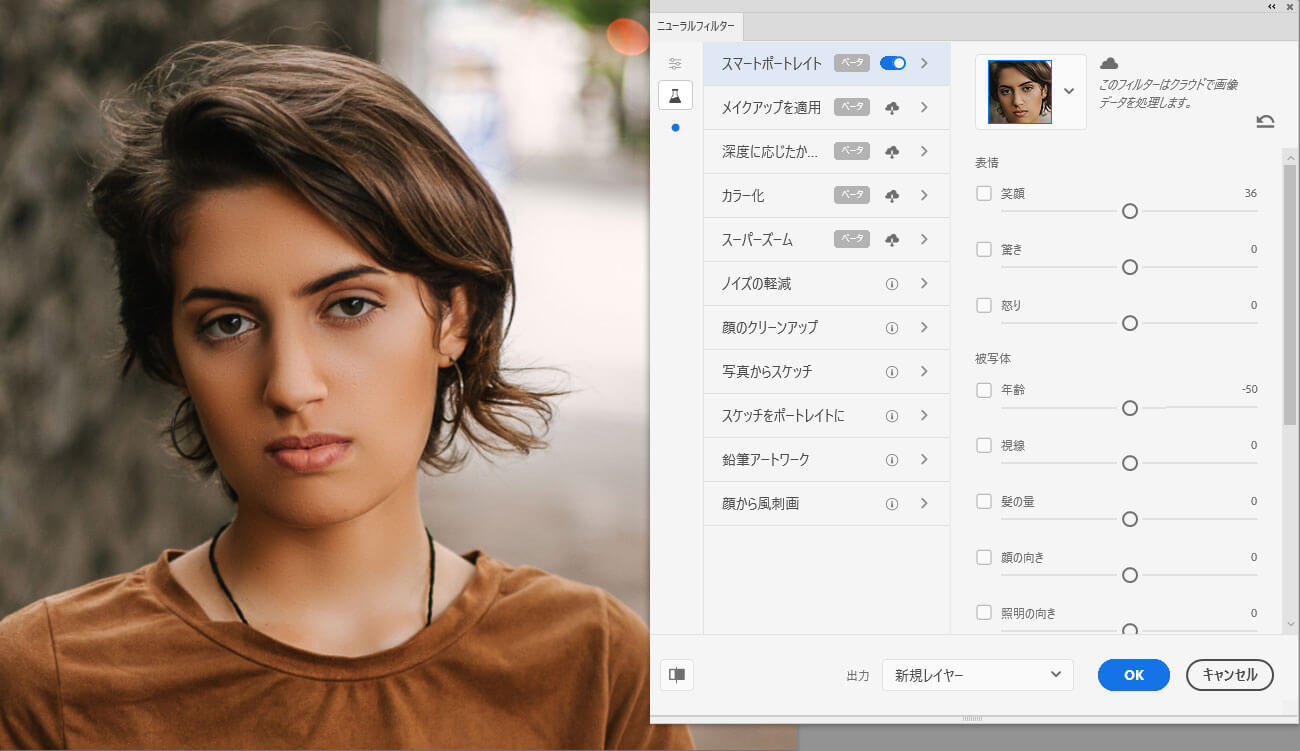Enable the 笑顔 checkbox
This screenshot has height=751, width=1300.
(984, 193)
